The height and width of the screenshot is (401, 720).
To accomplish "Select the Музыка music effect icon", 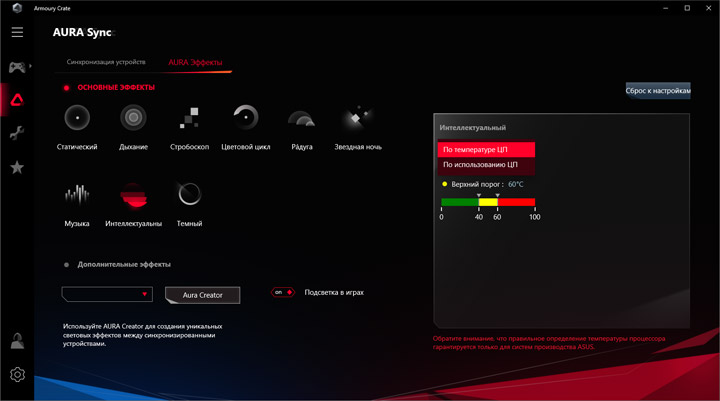I will click(x=77, y=194).
